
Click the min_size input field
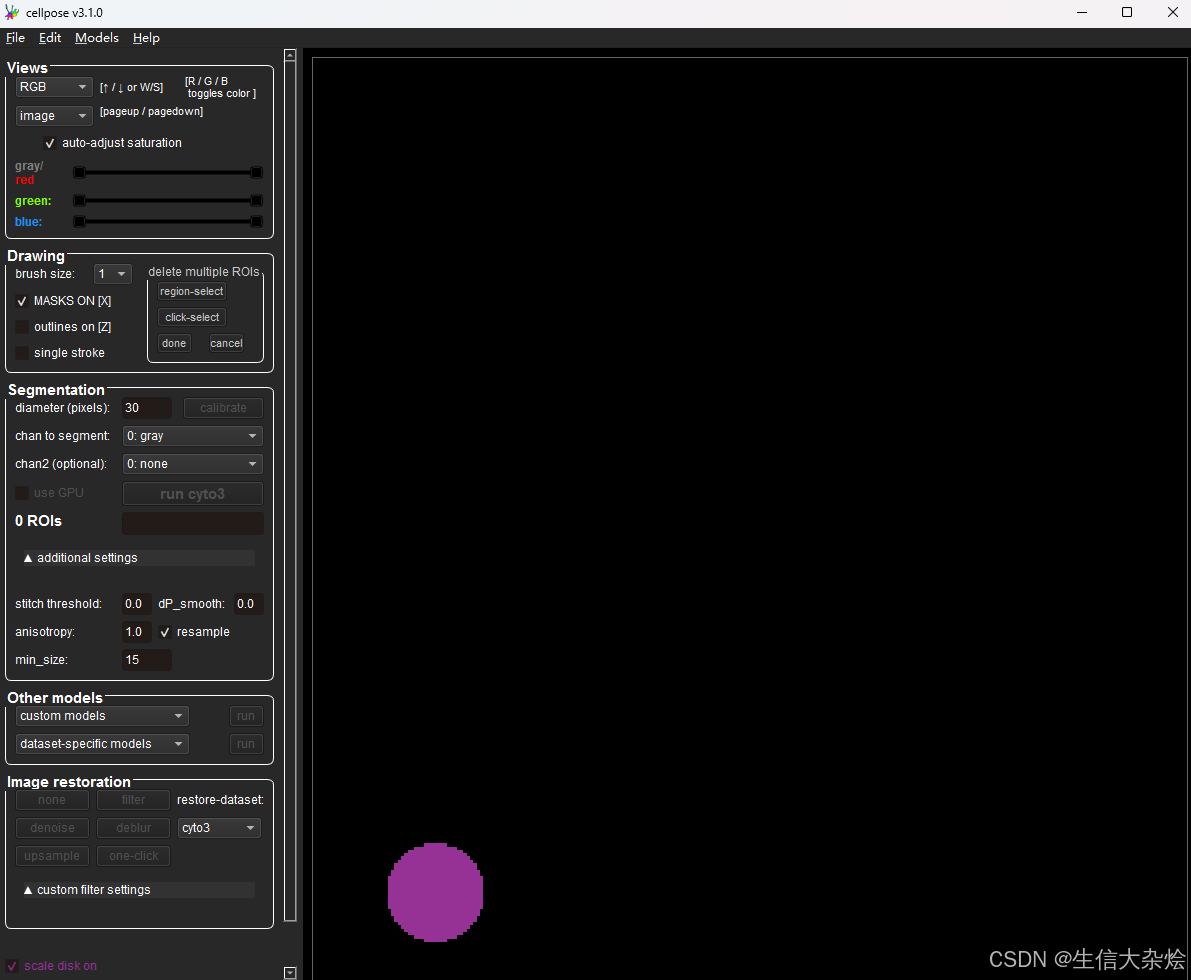pos(147,660)
